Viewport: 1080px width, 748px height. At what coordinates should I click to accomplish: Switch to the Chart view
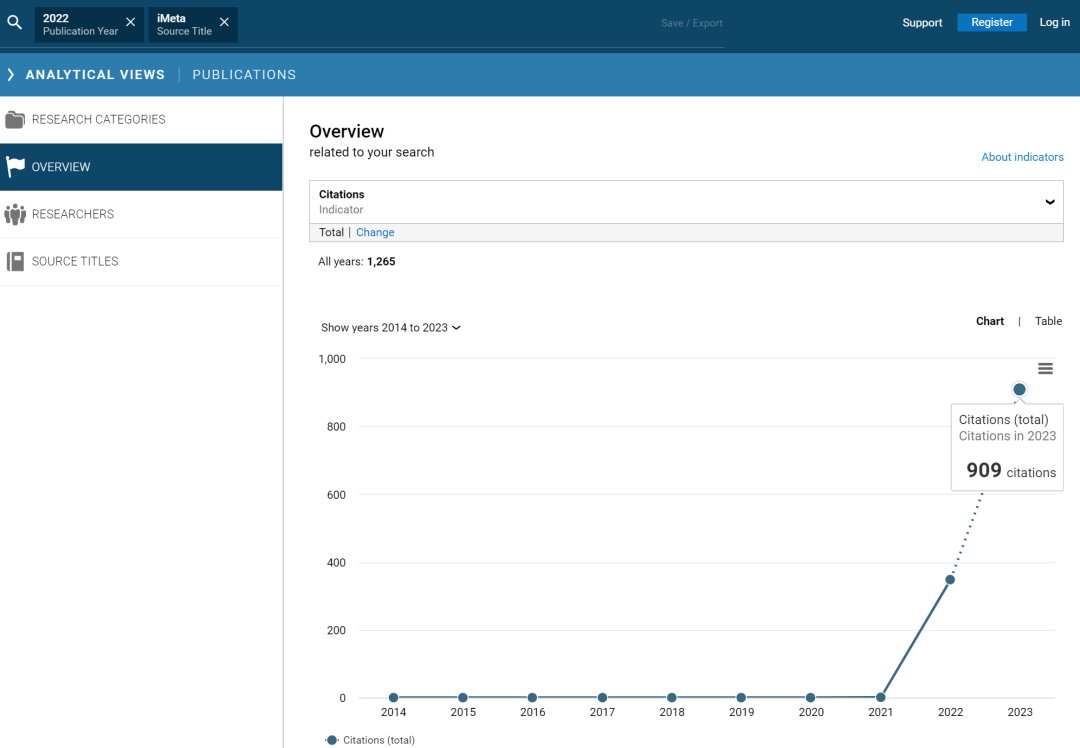click(x=990, y=321)
